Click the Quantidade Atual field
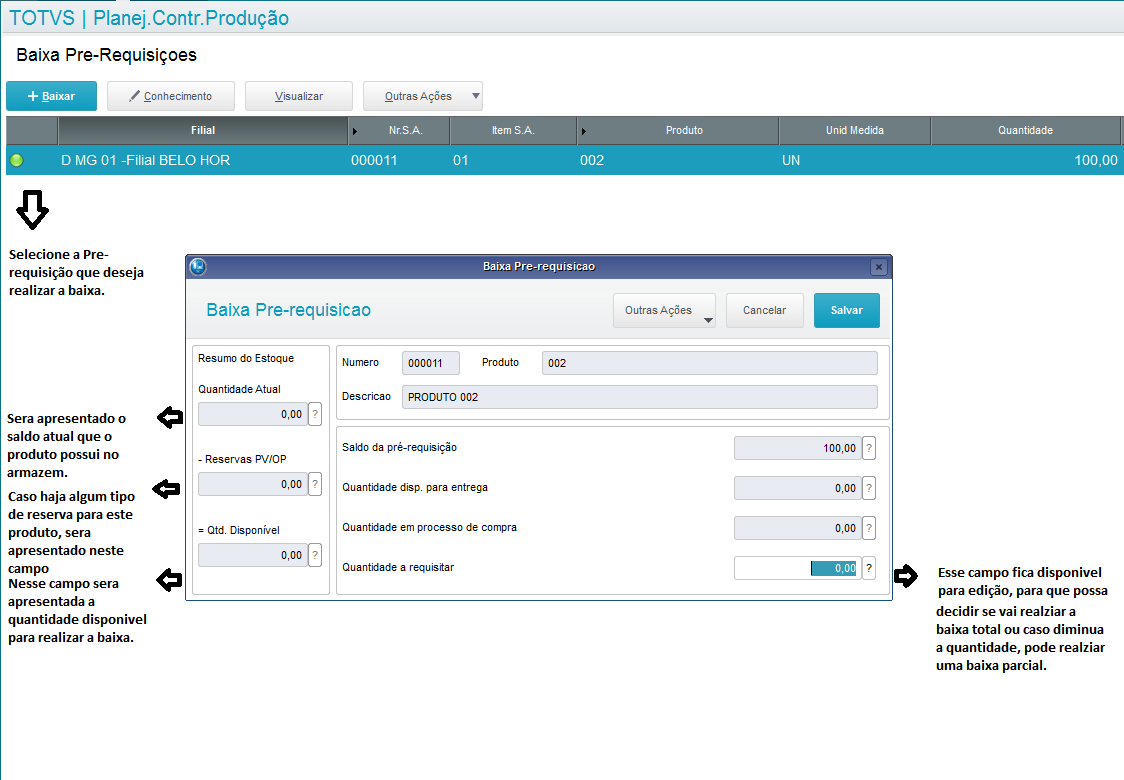The width and height of the screenshot is (1124, 780). (x=253, y=414)
